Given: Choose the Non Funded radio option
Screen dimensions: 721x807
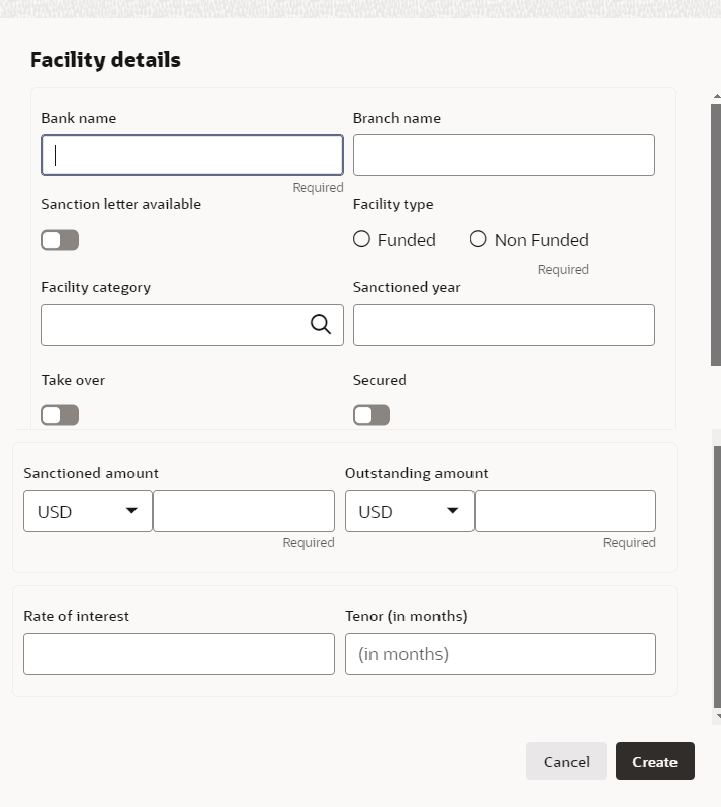Looking at the screenshot, I should (478, 239).
